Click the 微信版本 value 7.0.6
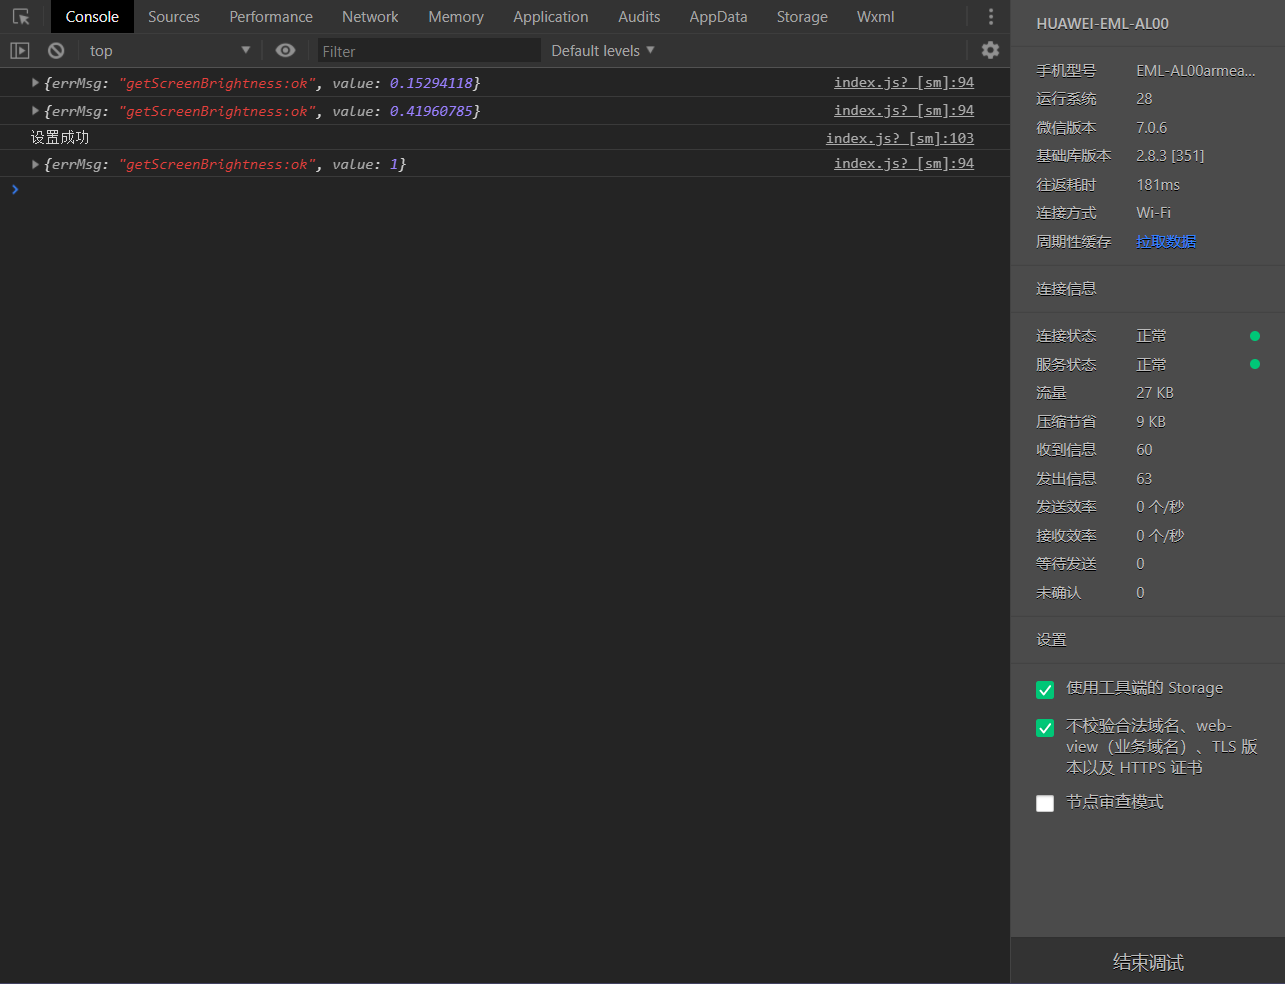The image size is (1285, 984). 1151,127
